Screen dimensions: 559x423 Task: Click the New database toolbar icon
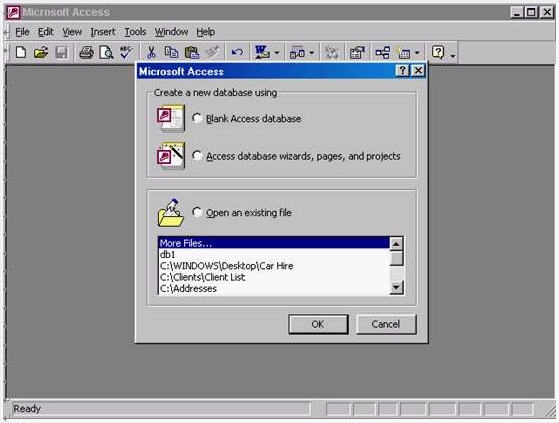21,53
